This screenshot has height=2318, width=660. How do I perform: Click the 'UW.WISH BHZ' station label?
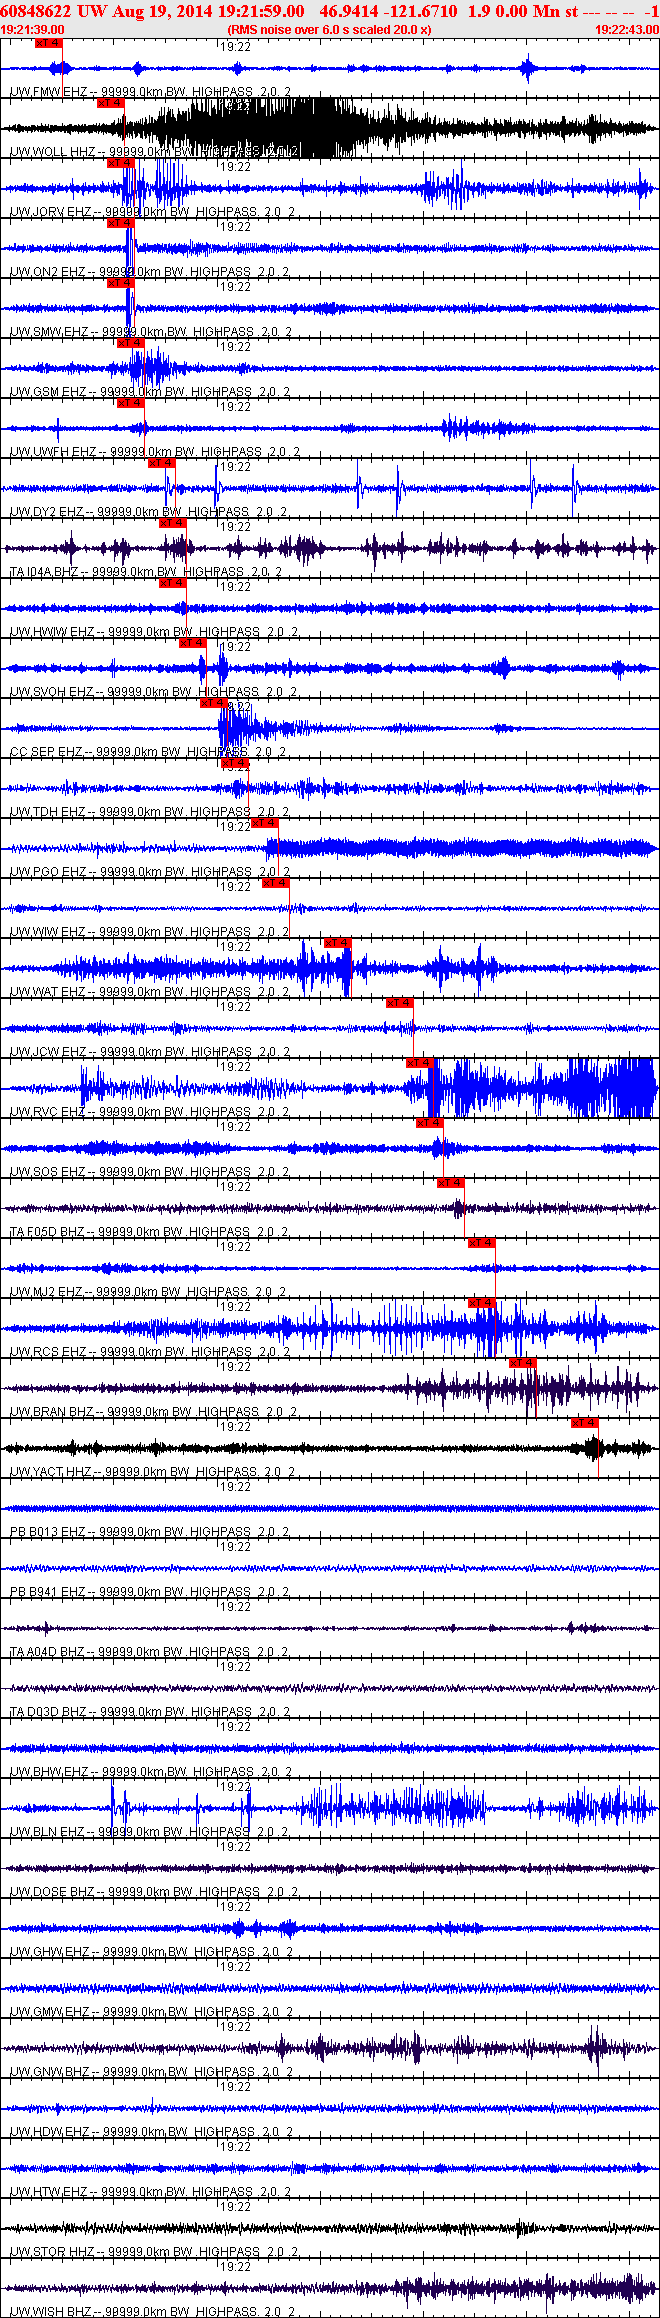coord(51,2312)
